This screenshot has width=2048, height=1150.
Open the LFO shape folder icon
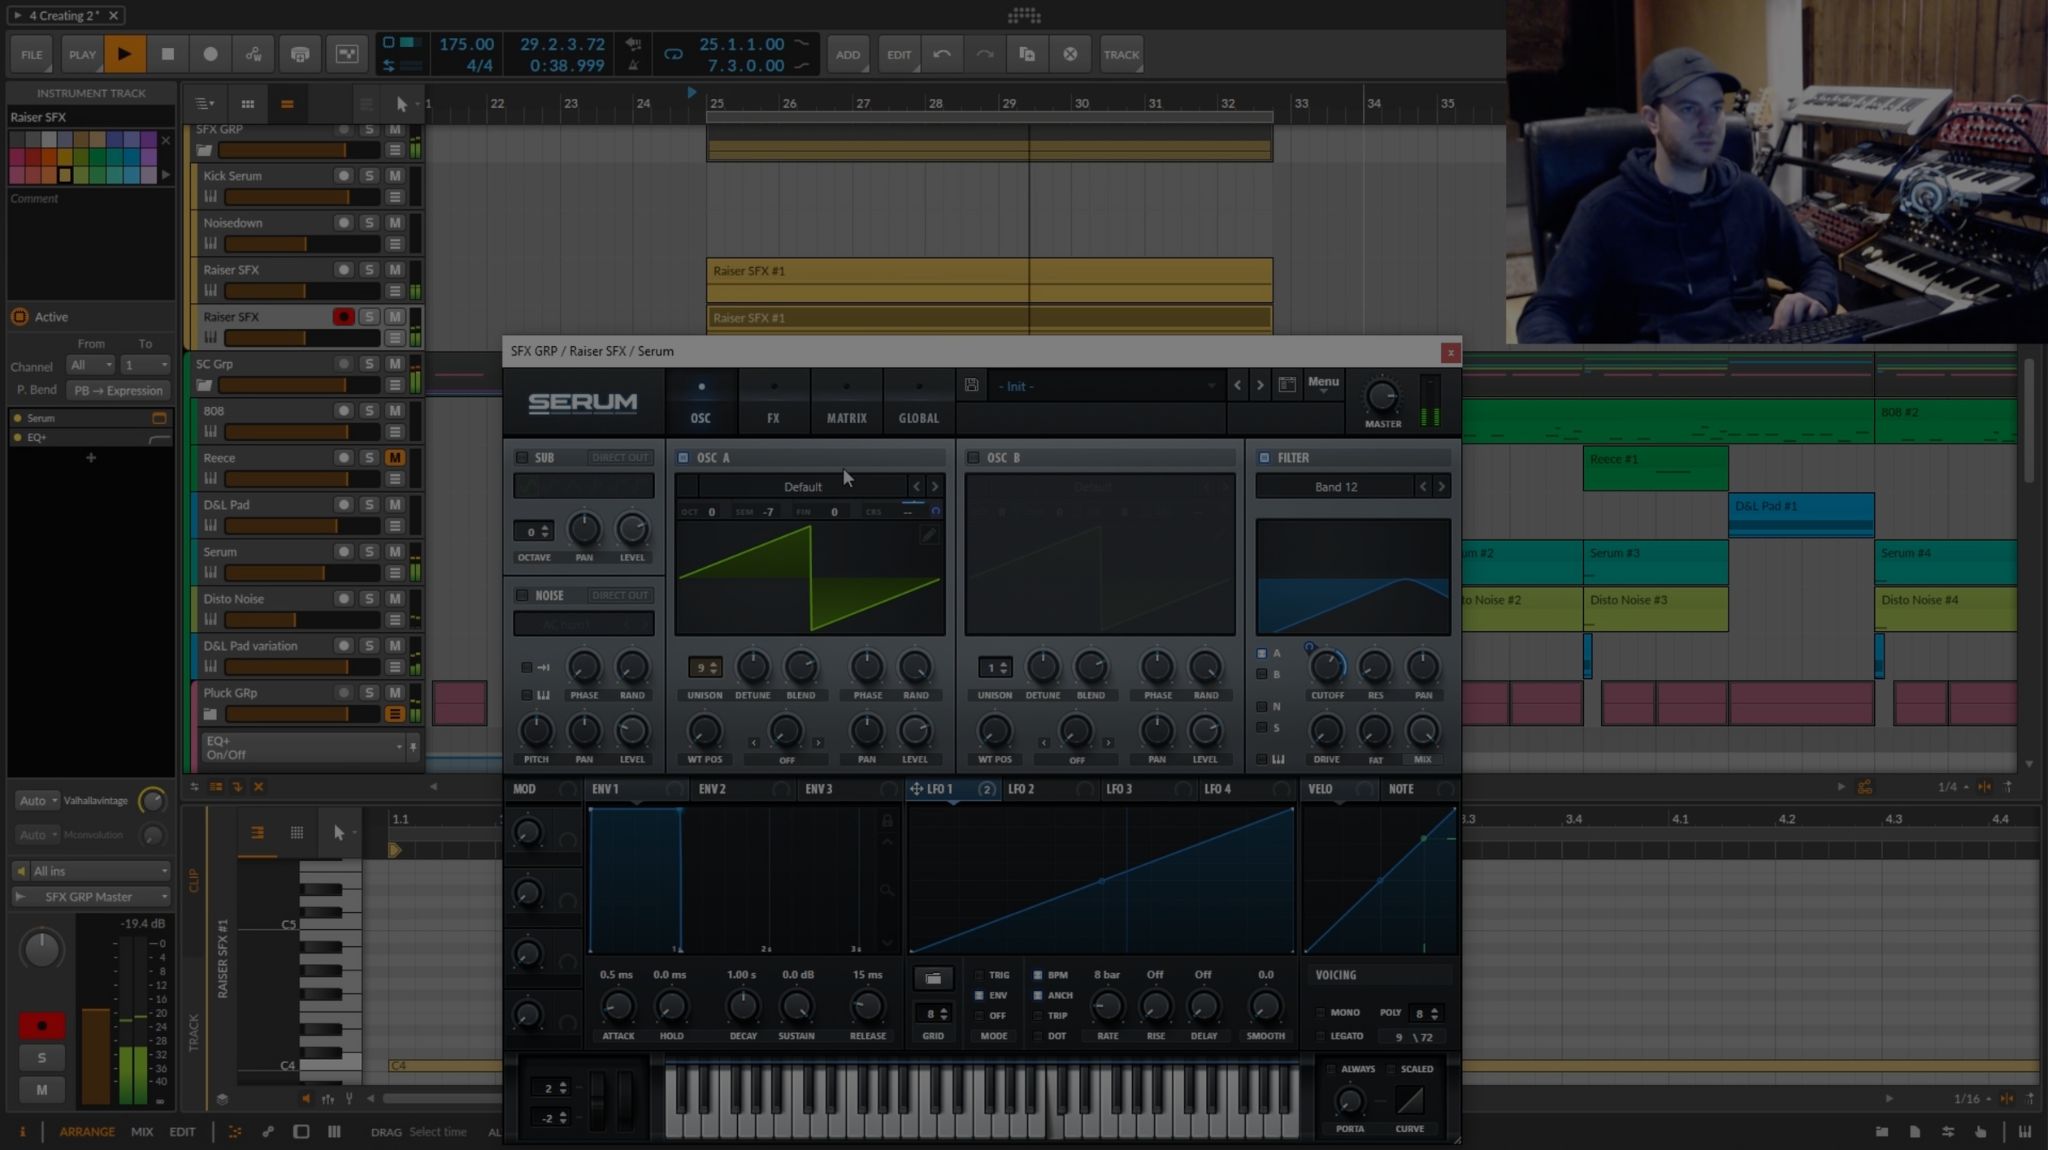pyautogui.click(x=933, y=978)
